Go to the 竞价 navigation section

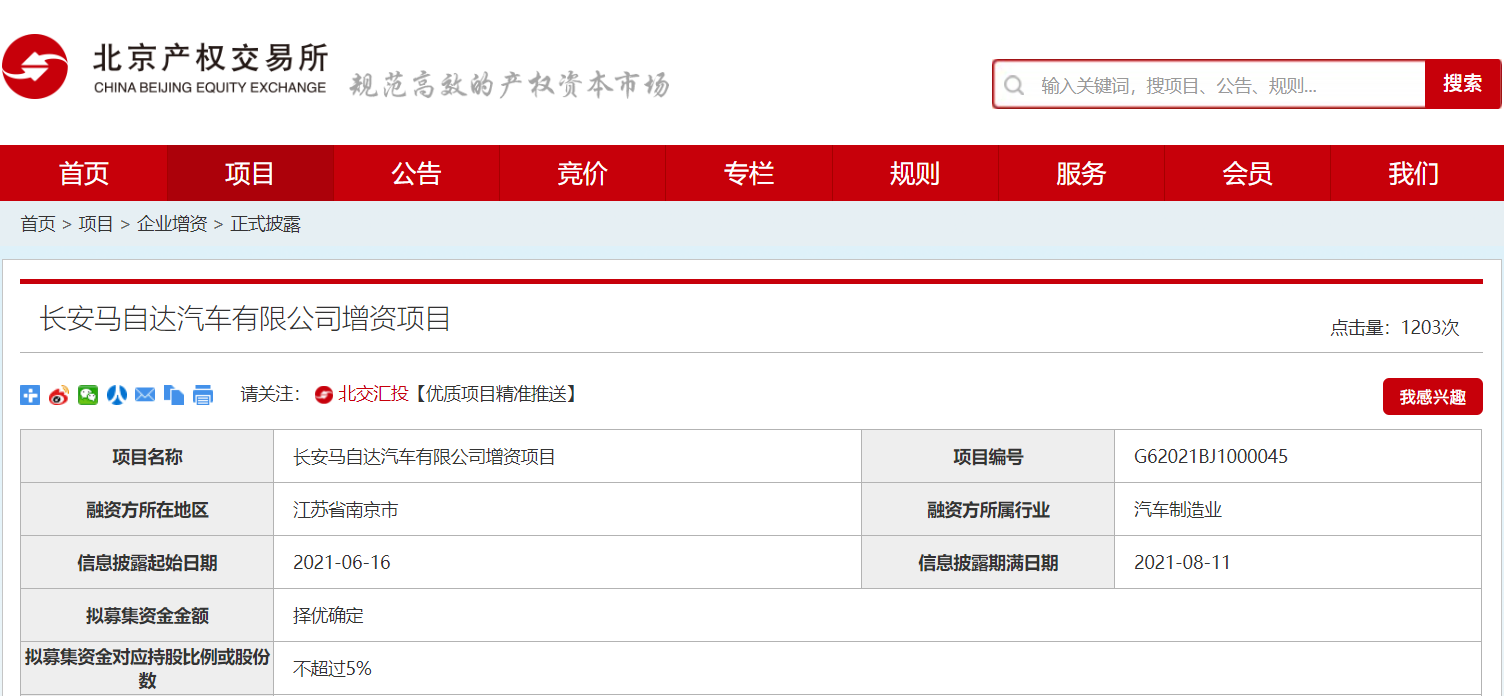tap(582, 174)
